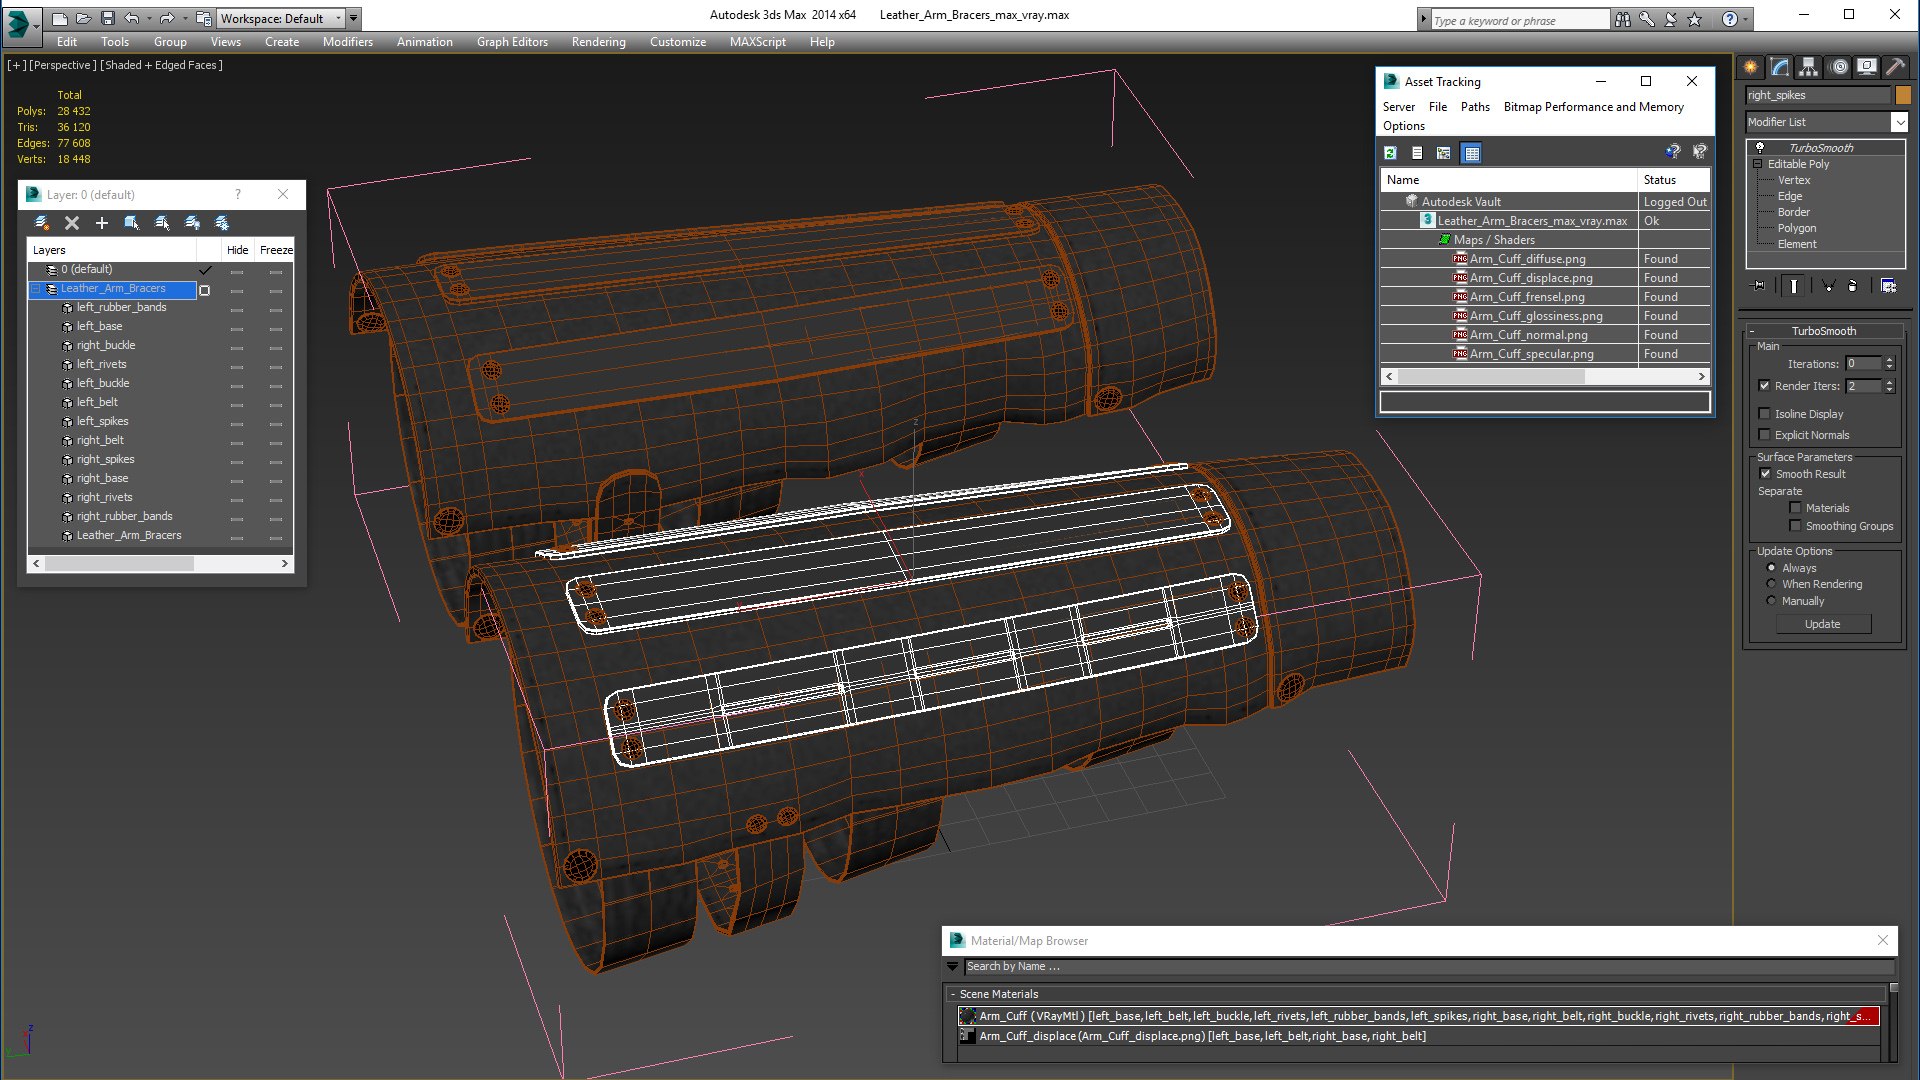The width and height of the screenshot is (1920, 1080).
Task: Select Manually update radio button
Action: pyautogui.click(x=1772, y=601)
